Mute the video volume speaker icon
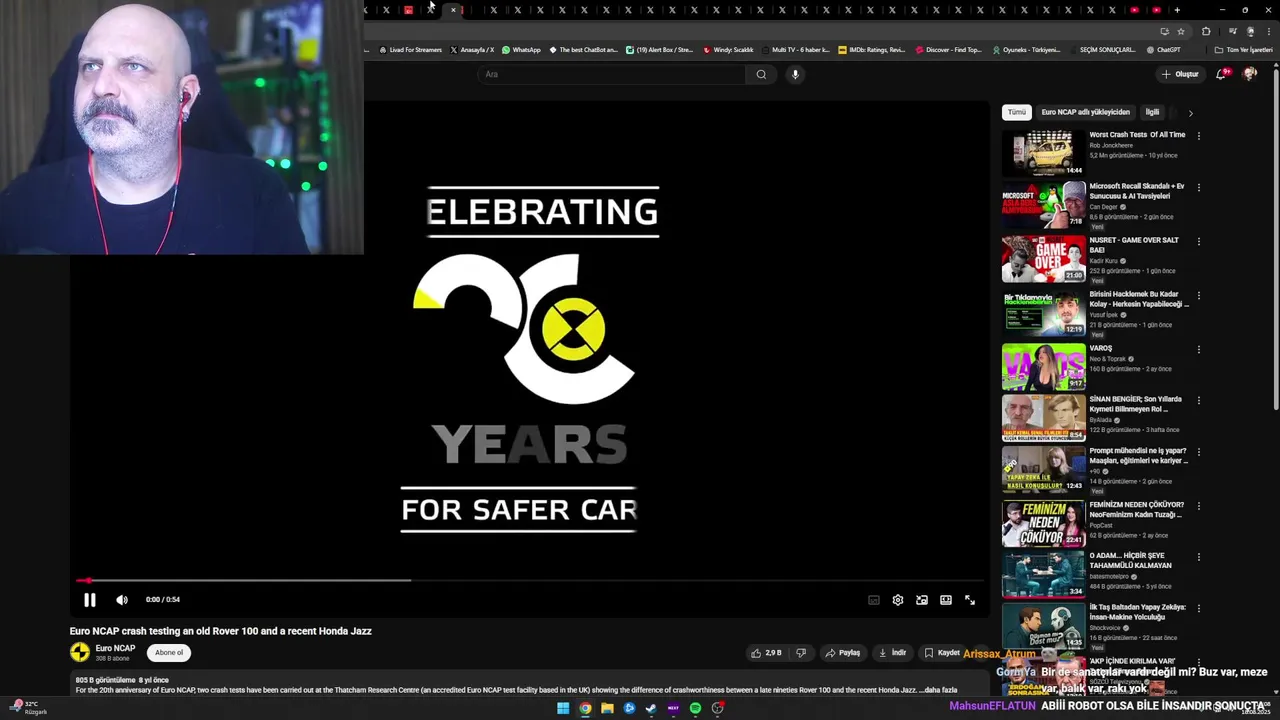Image resolution: width=1280 pixels, height=720 pixels. [x=122, y=600]
